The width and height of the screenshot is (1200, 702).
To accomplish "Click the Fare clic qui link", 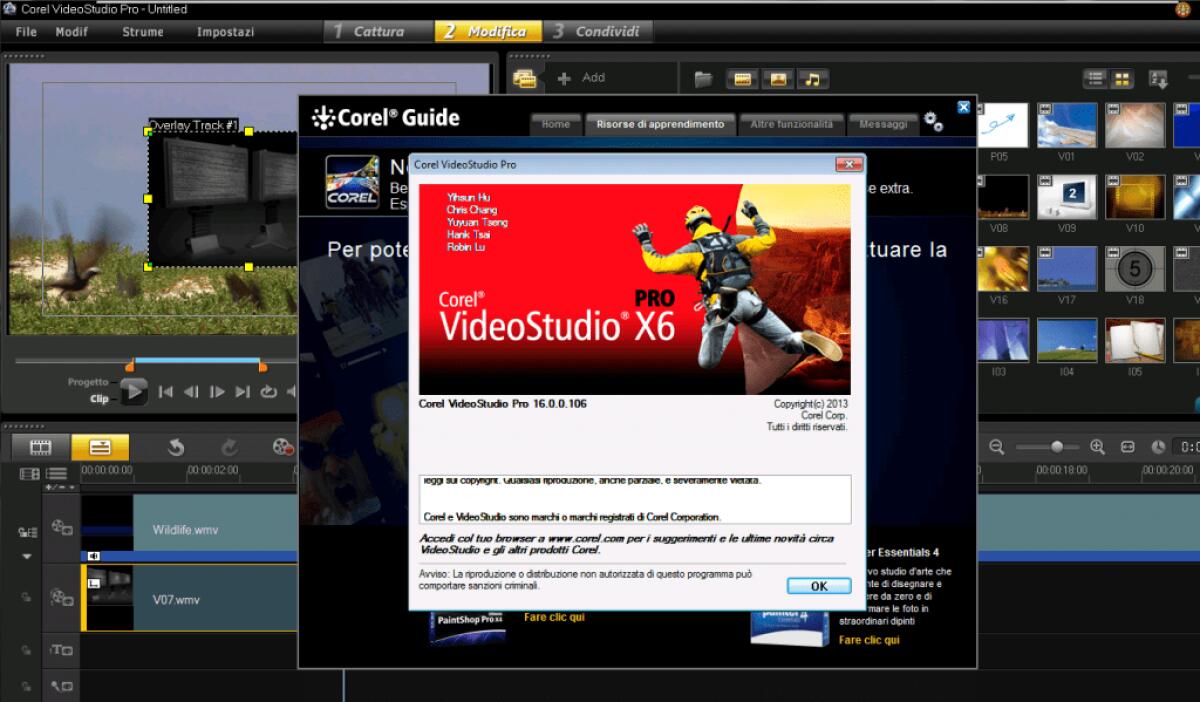I will point(553,617).
